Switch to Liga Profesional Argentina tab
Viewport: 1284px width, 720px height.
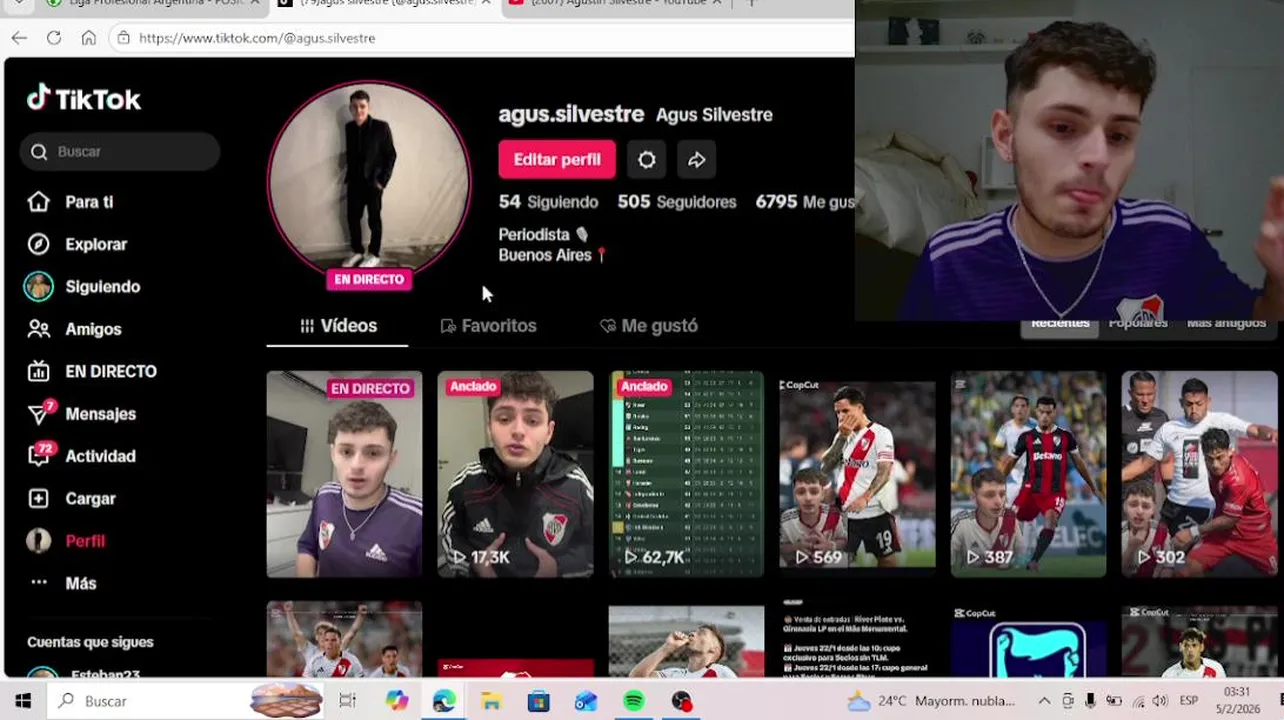point(152,3)
